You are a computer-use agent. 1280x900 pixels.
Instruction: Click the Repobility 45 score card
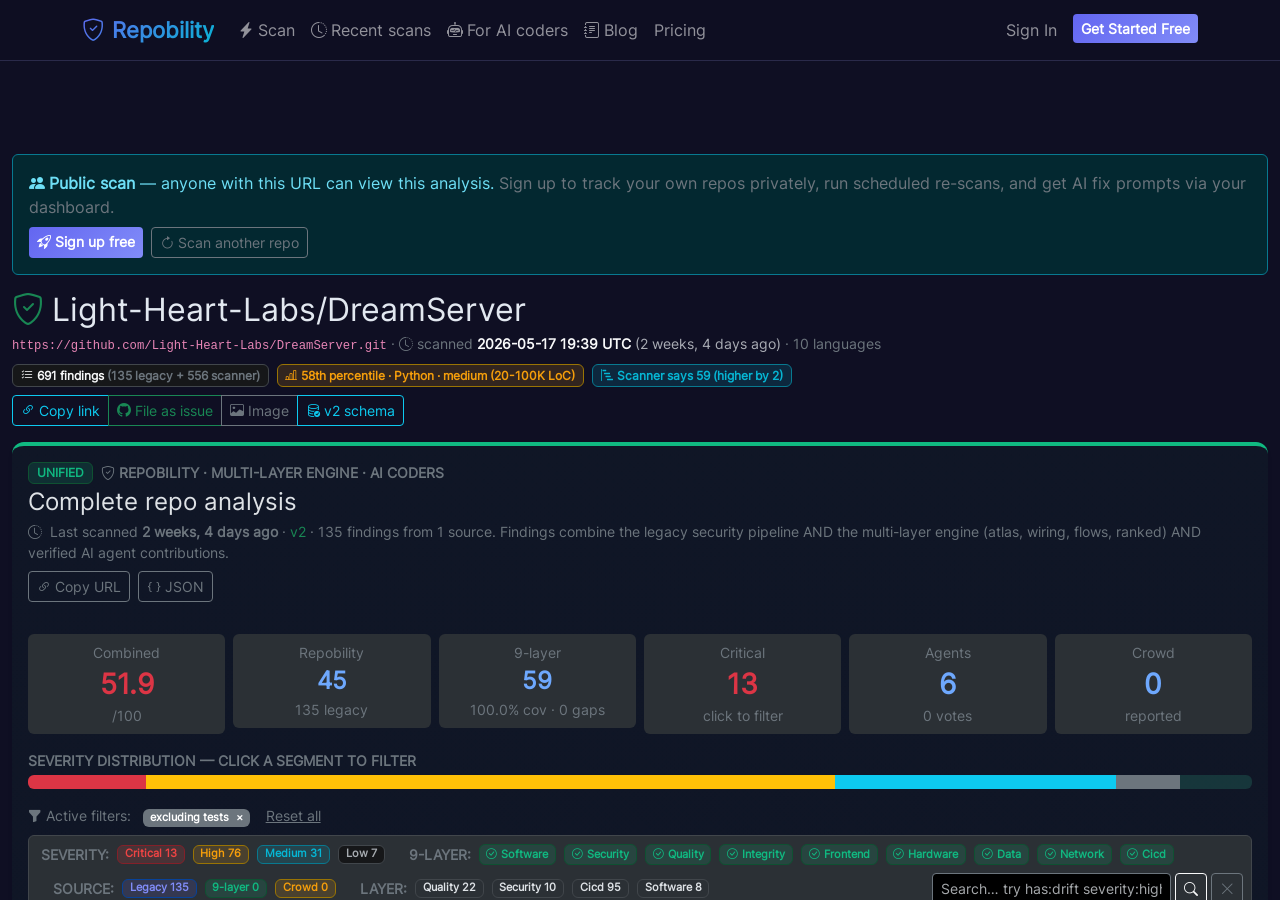point(332,681)
